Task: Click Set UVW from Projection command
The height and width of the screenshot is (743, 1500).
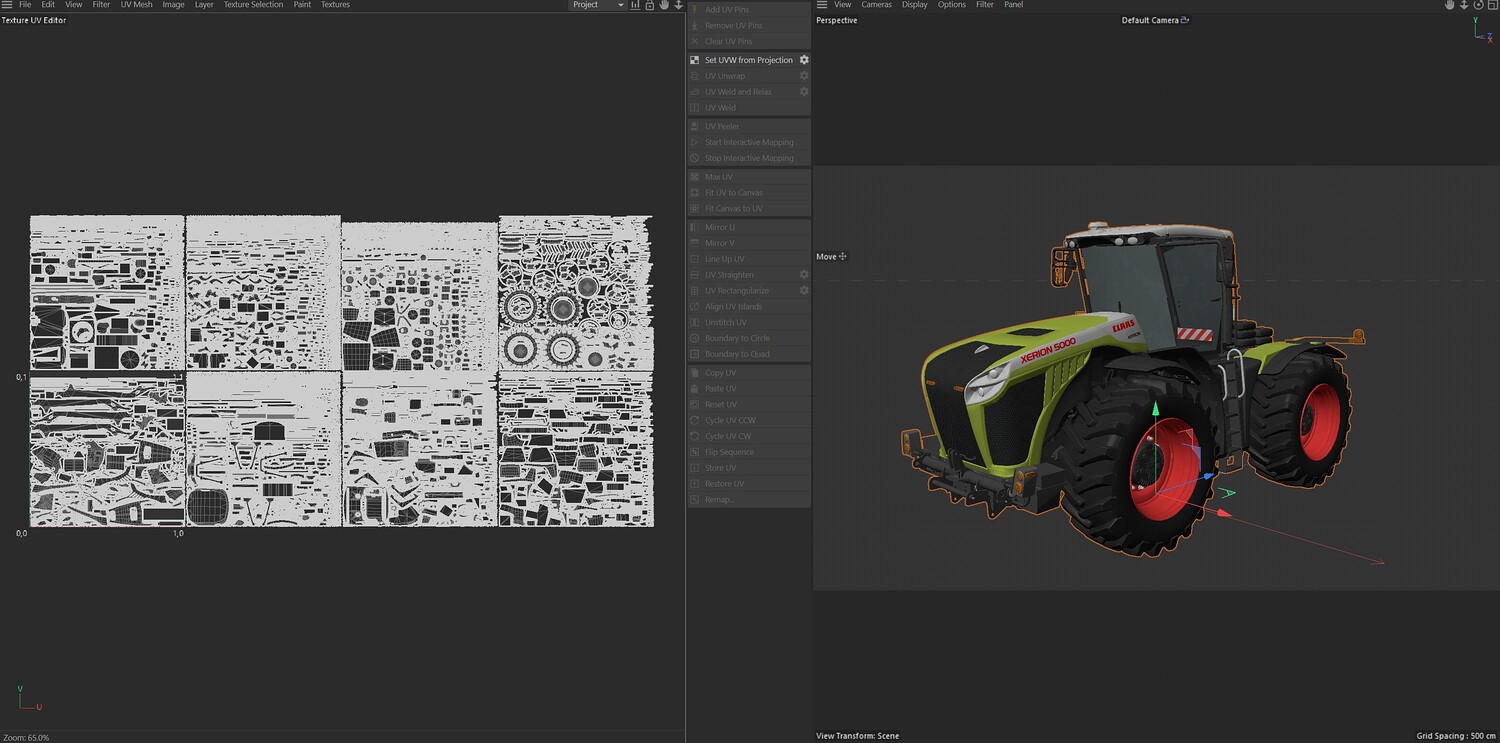Action: [x=748, y=60]
